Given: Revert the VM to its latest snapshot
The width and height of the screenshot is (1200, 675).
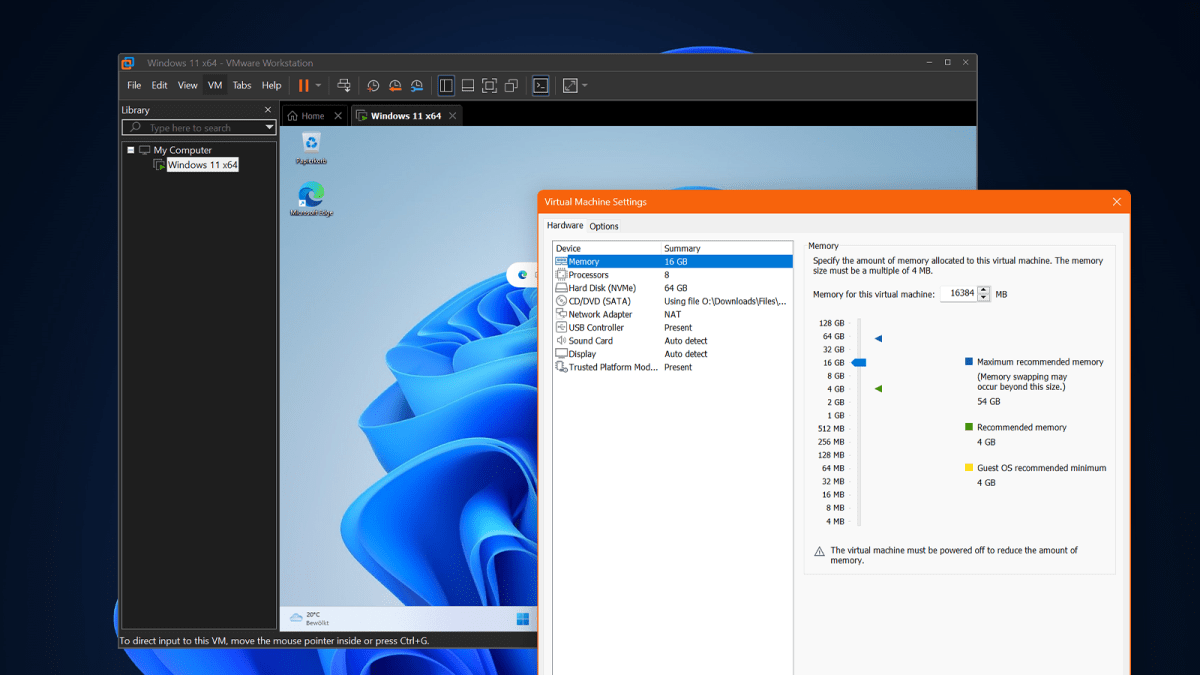Looking at the screenshot, I should click(394, 85).
